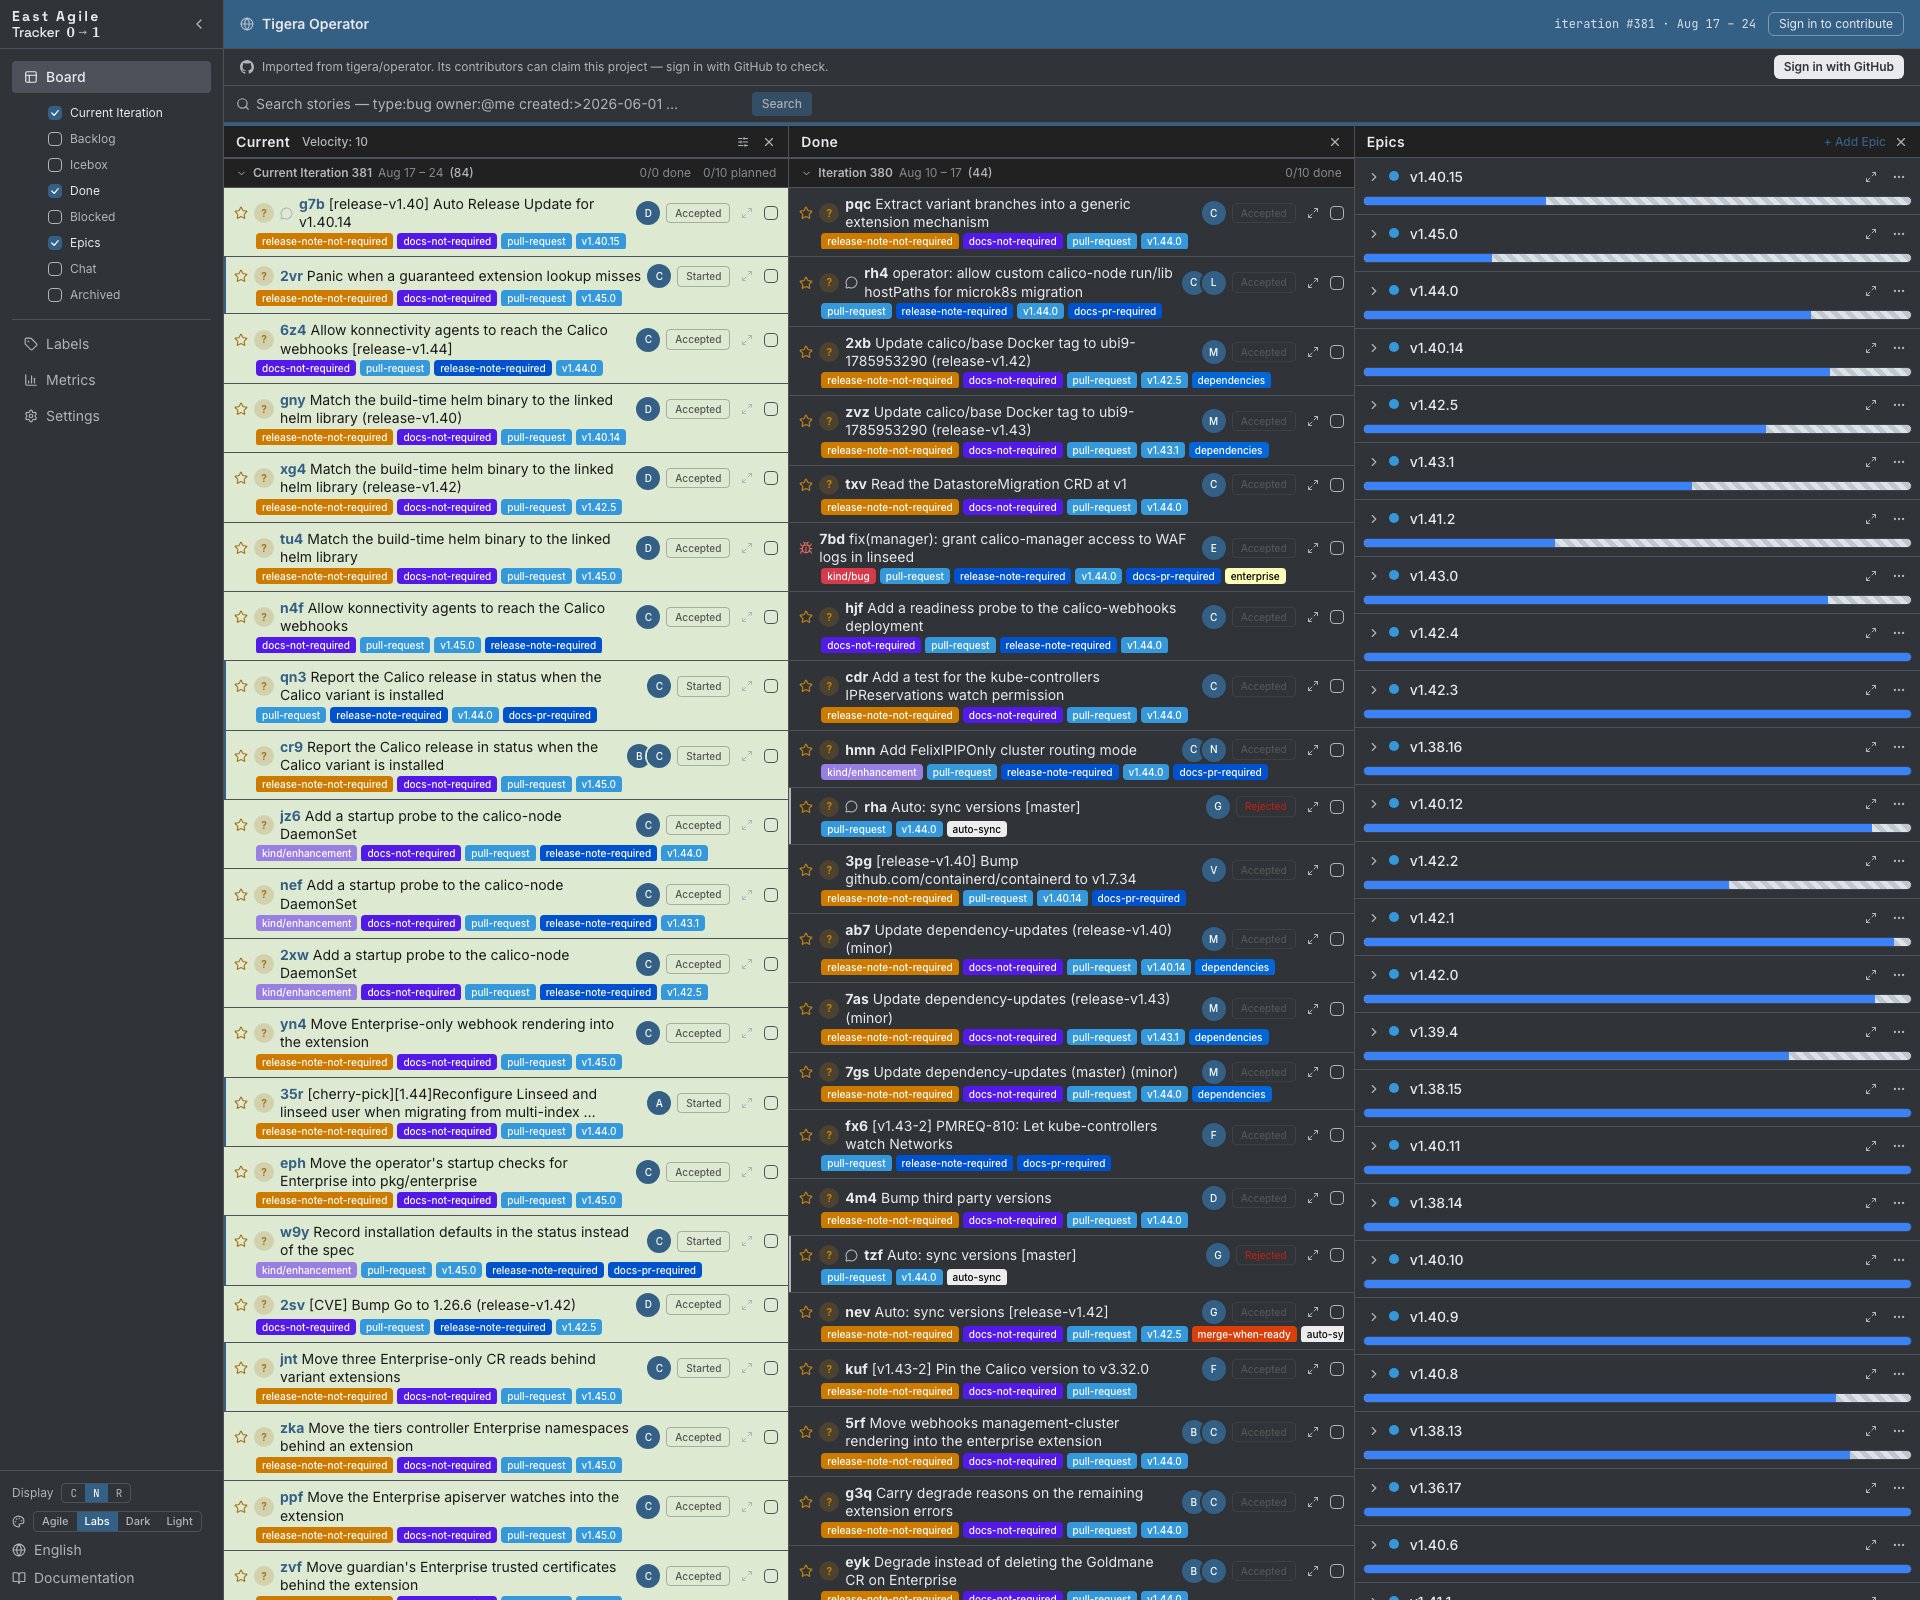
Task: Collapse Iteration 380 group in Done
Action: click(807, 173)
